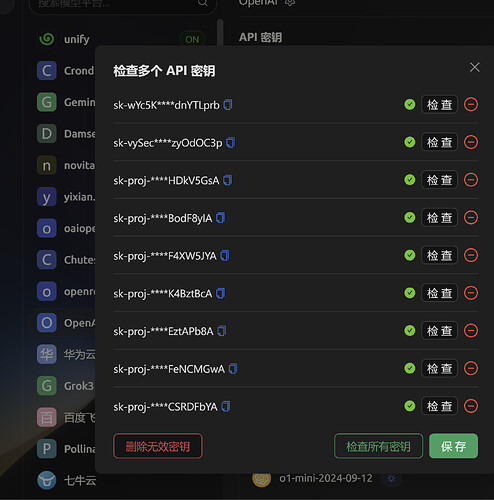Check the key ending HDkV5GsA
Viewport: 494px width, 500px height.
tap(439, 180)
